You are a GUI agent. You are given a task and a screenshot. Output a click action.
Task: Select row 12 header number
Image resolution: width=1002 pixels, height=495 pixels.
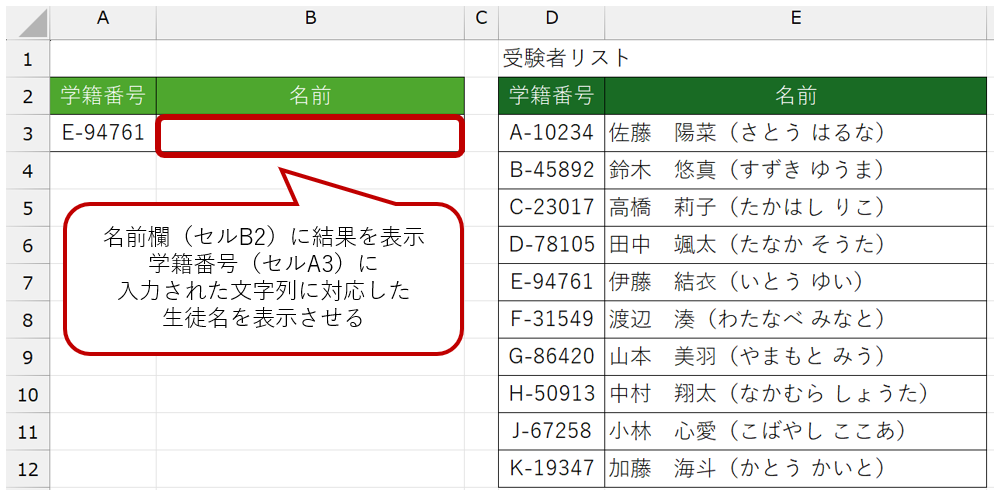click(26, 469)
